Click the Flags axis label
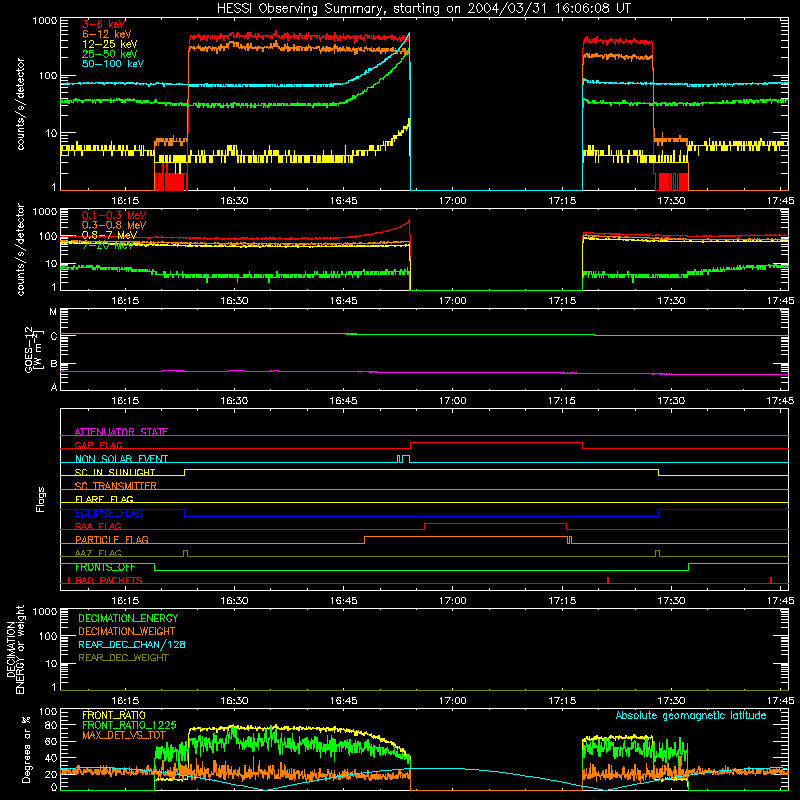The height and width of the screenshot is (800, 800). pyautogui.click(x=41, y=499)
